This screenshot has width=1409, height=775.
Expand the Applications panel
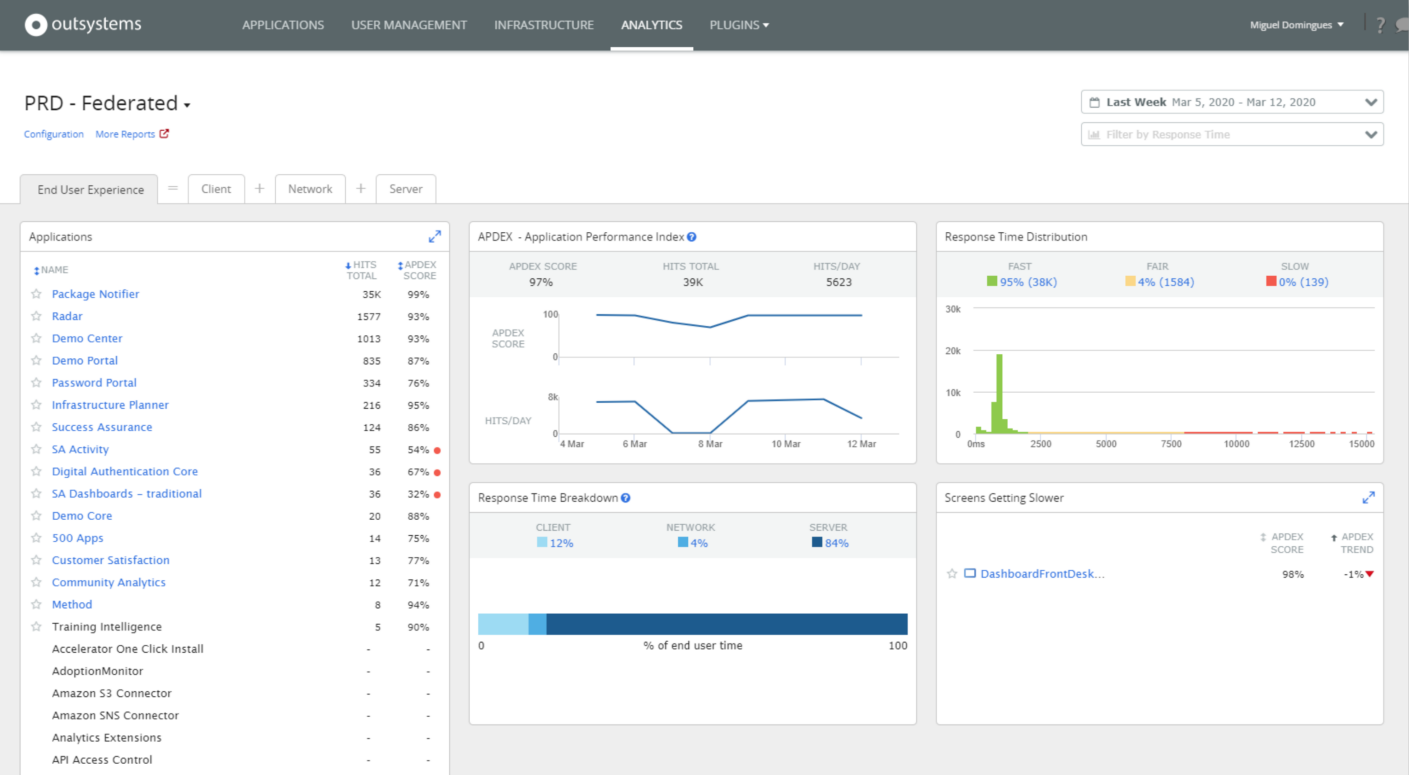pyautogui.click(x=435, y=237)
